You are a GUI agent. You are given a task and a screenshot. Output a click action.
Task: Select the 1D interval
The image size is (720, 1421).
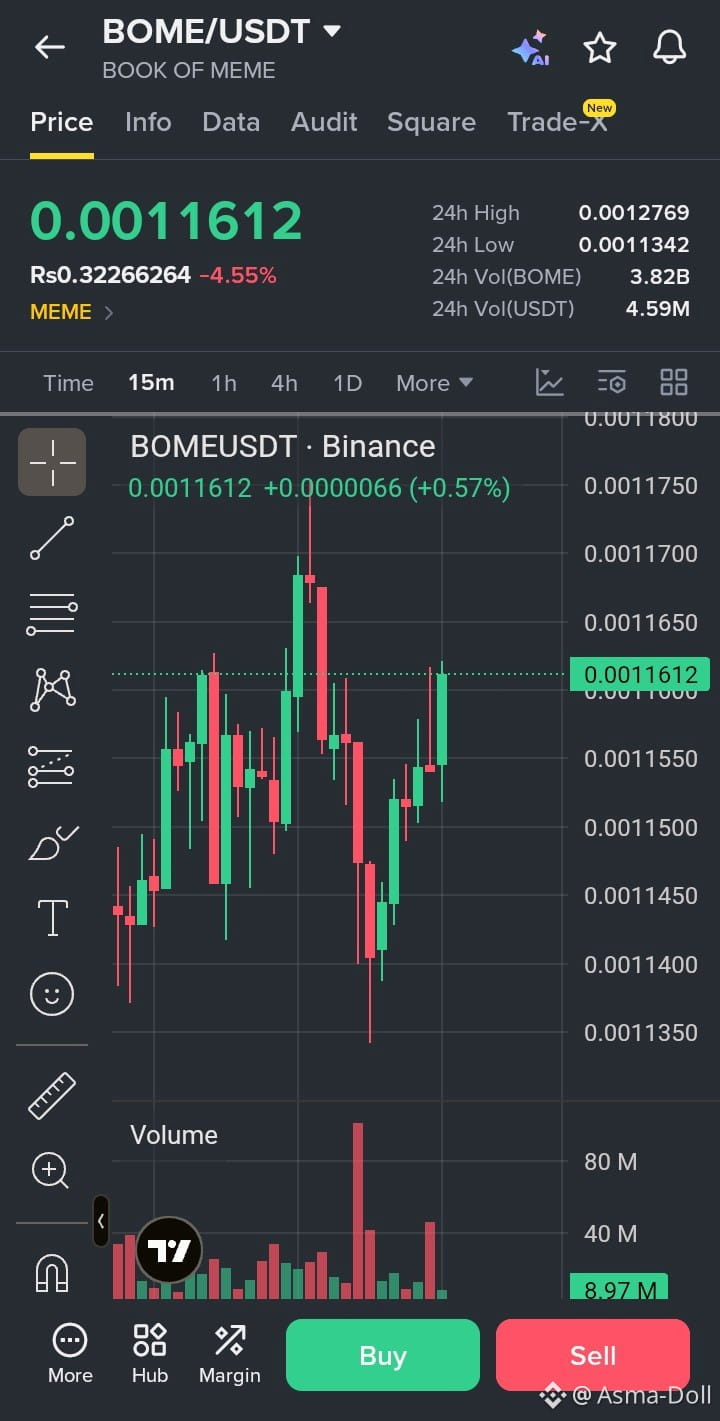pyautogui.click(x=347, y=383)
